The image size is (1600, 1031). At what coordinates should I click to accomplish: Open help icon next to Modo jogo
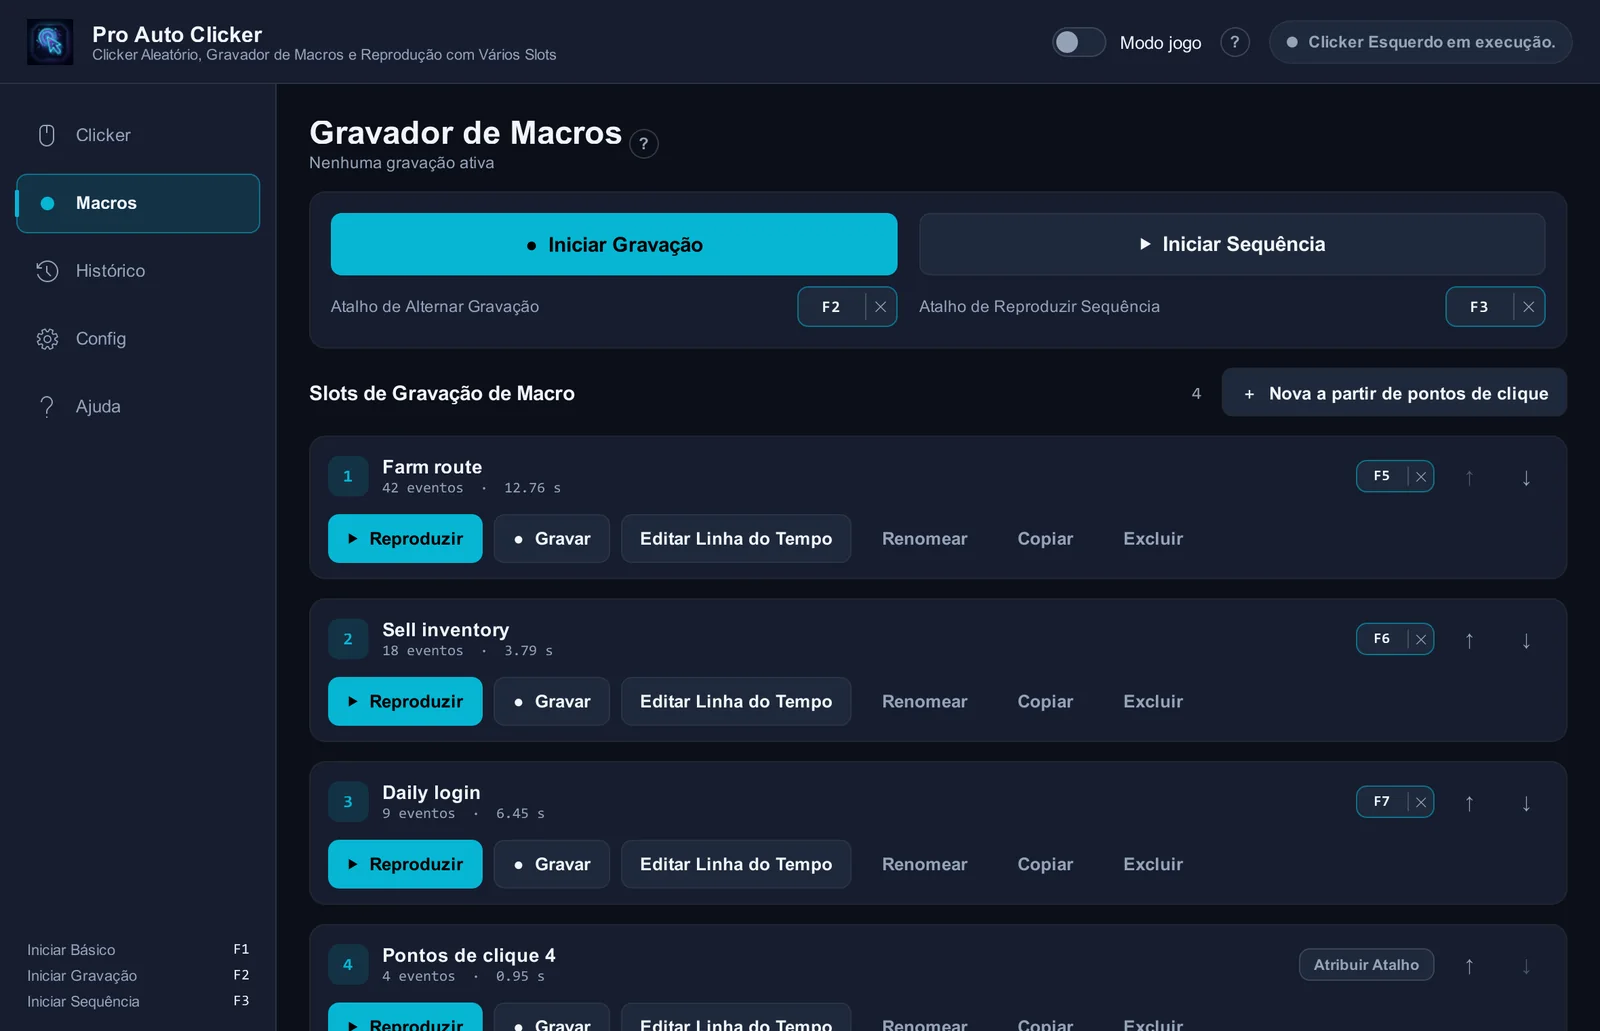(x=1235, y=42)
